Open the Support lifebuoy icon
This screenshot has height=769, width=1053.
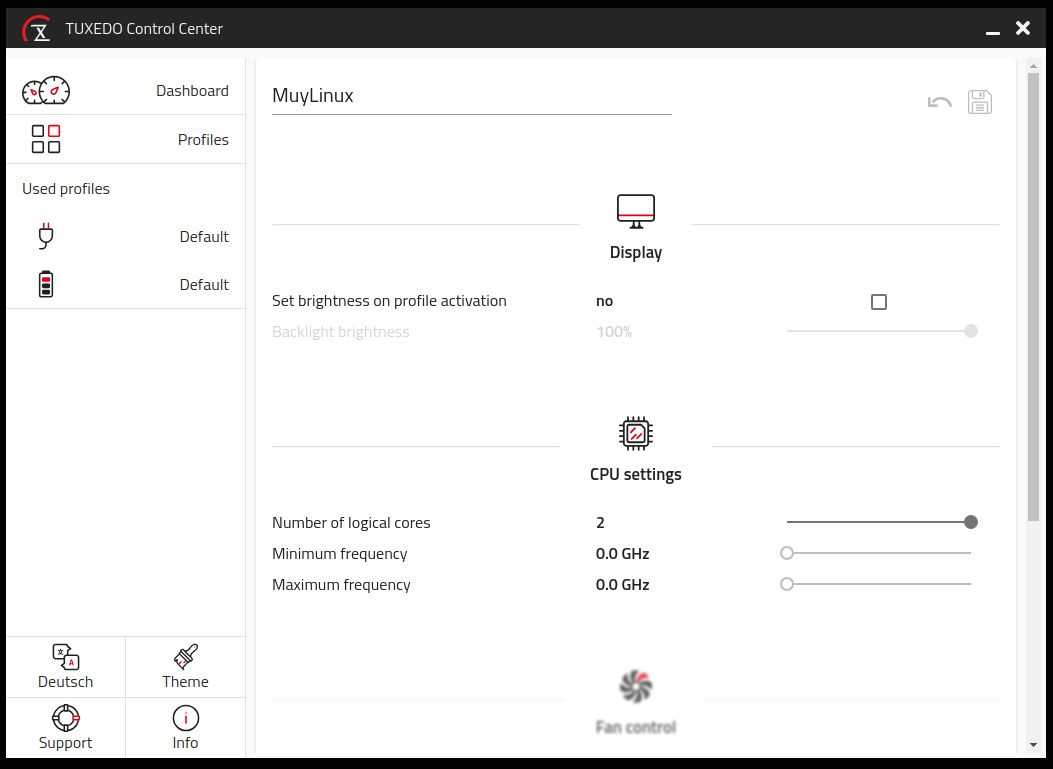(x=66, y=718)
